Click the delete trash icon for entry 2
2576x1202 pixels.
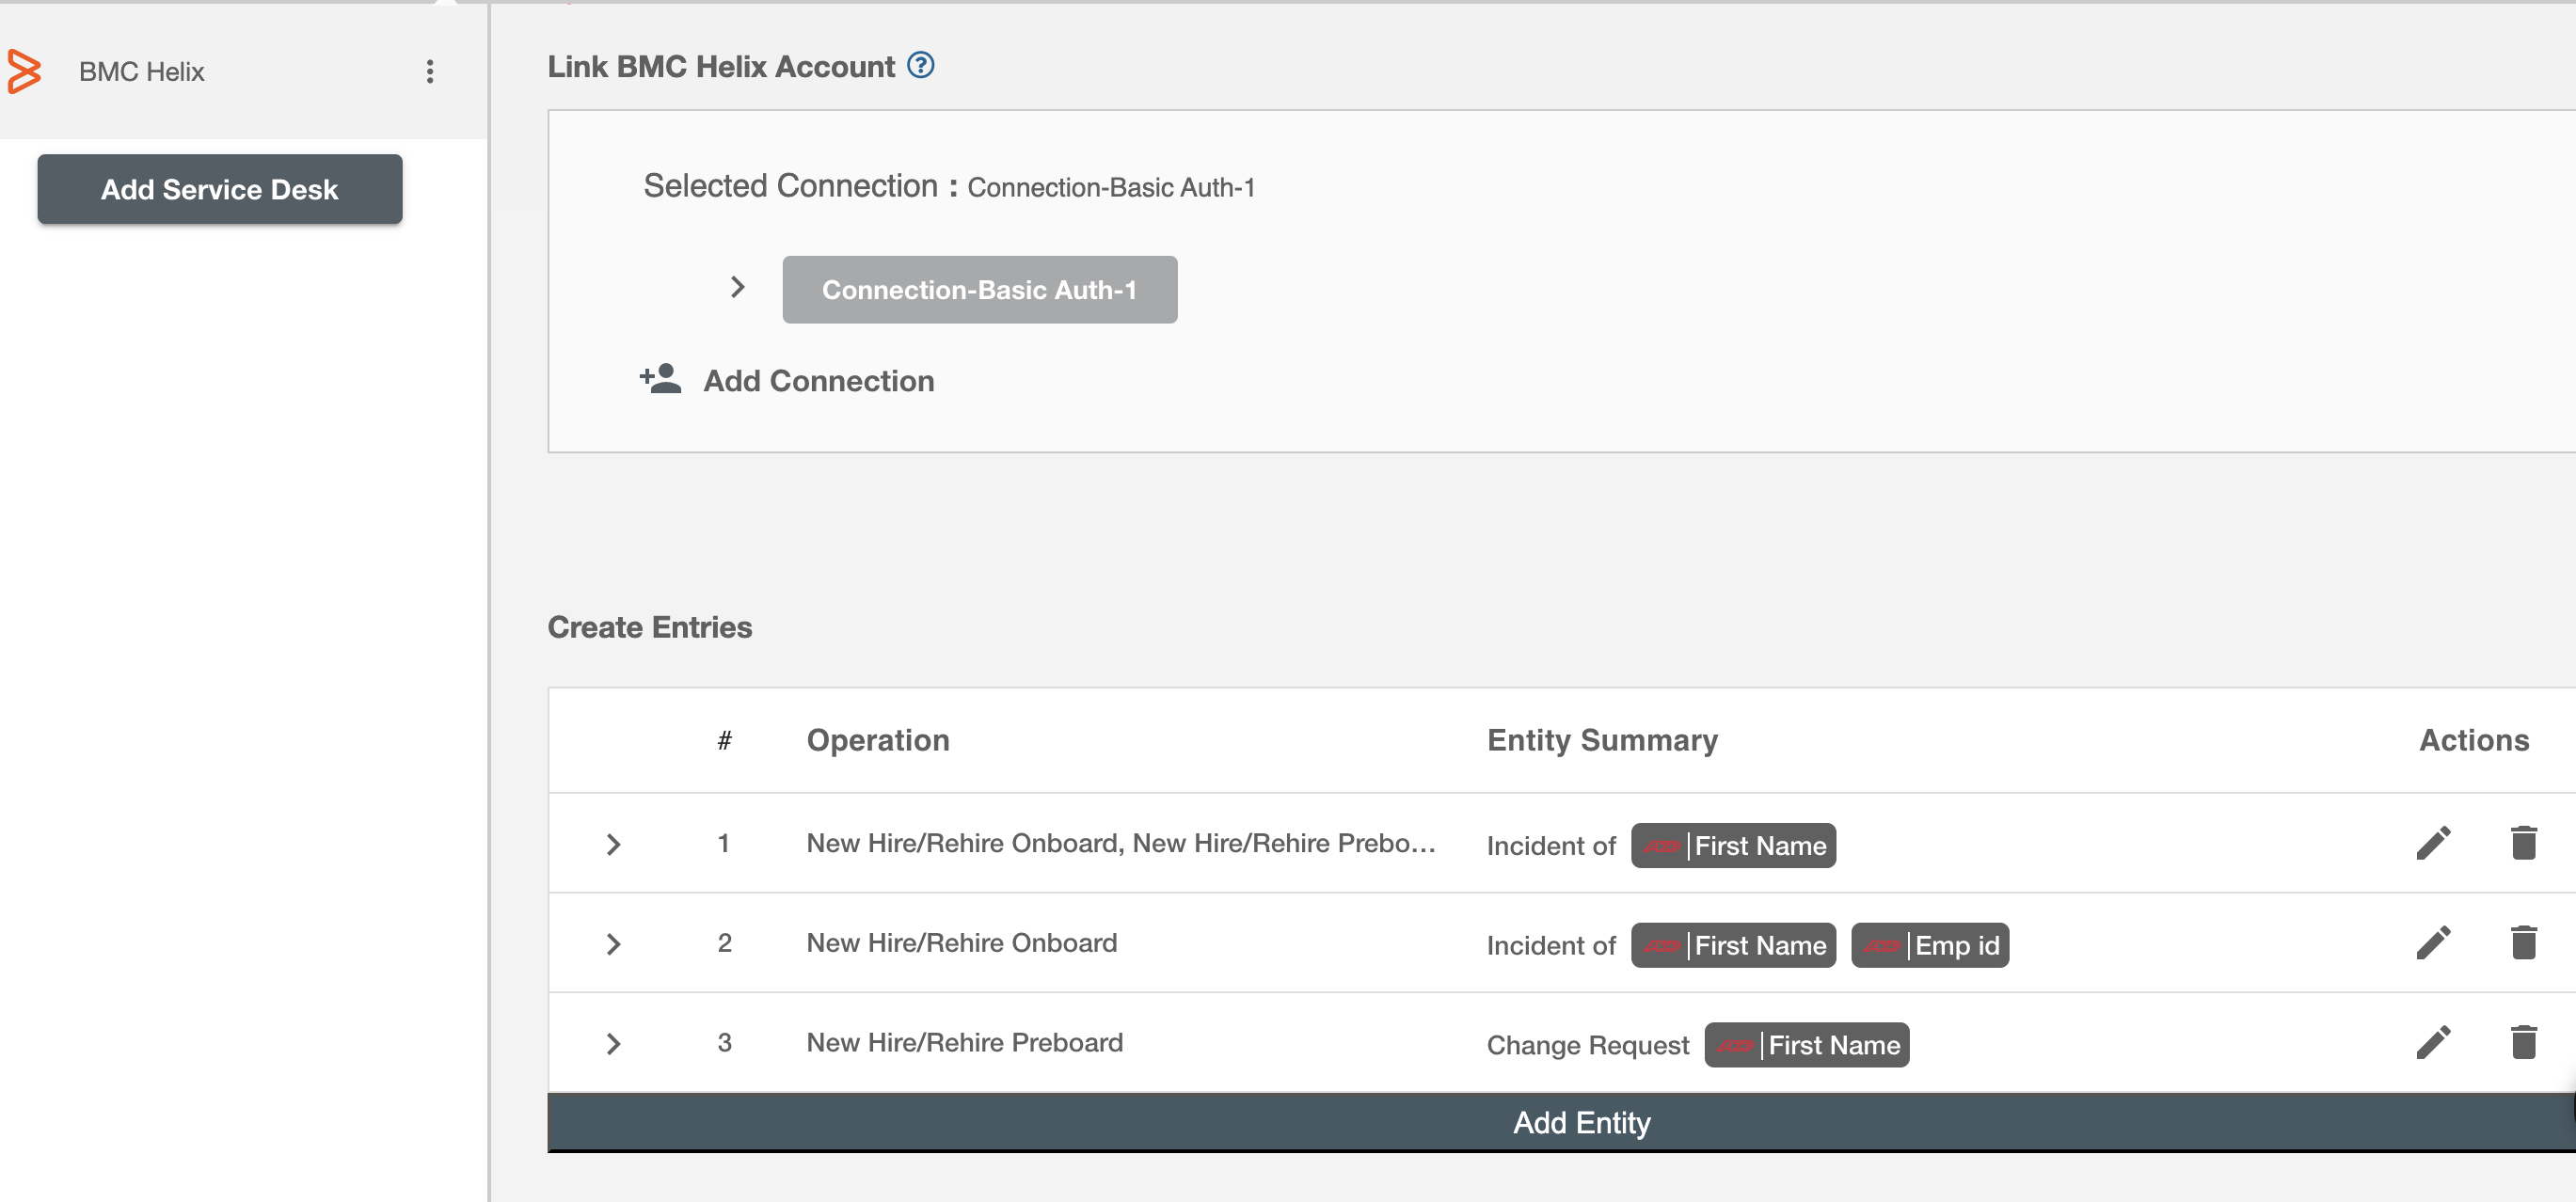pyautogui.click(x=2525, y=942)
